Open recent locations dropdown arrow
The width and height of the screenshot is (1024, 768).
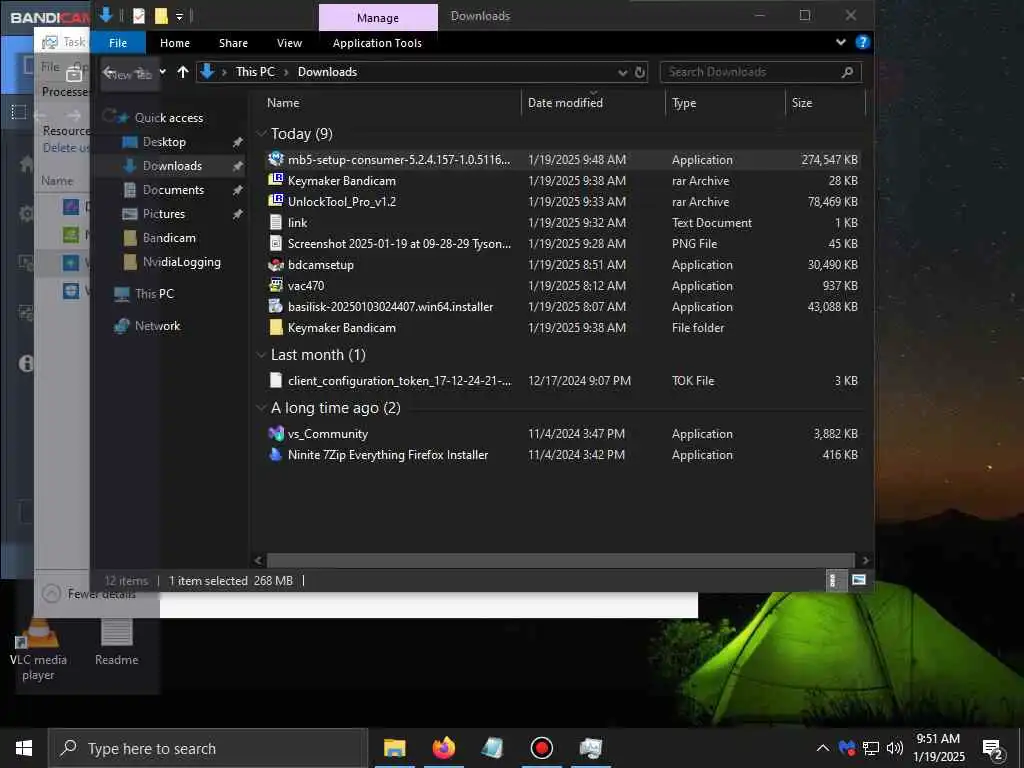163,72
